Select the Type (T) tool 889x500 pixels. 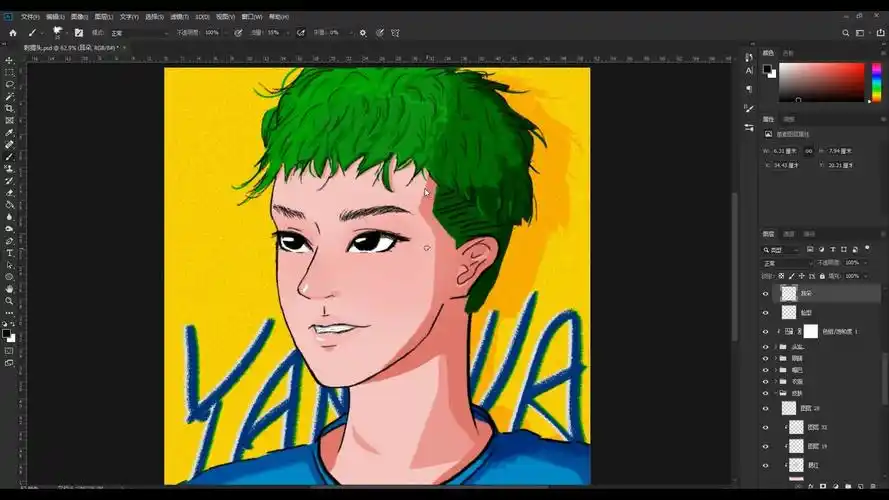click(10, 253)
